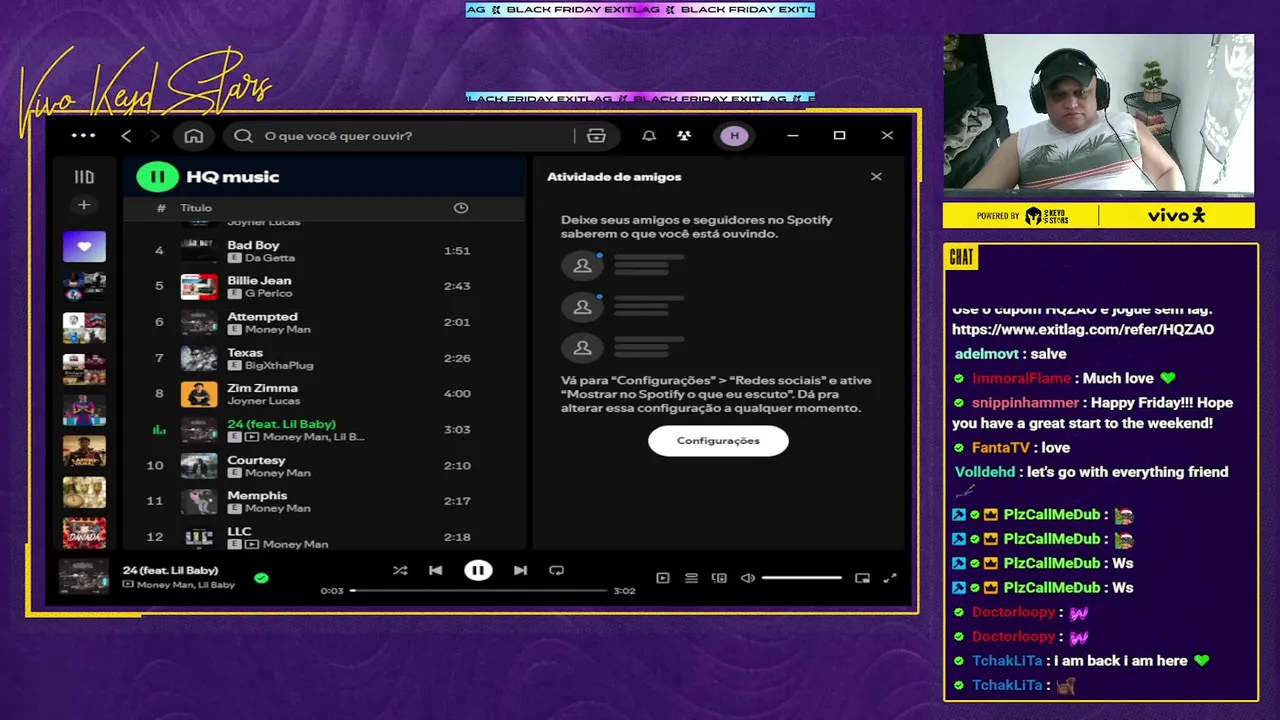Click the 'Título' column header
The image size is (1280, 720).
click(x=196, y=208)
